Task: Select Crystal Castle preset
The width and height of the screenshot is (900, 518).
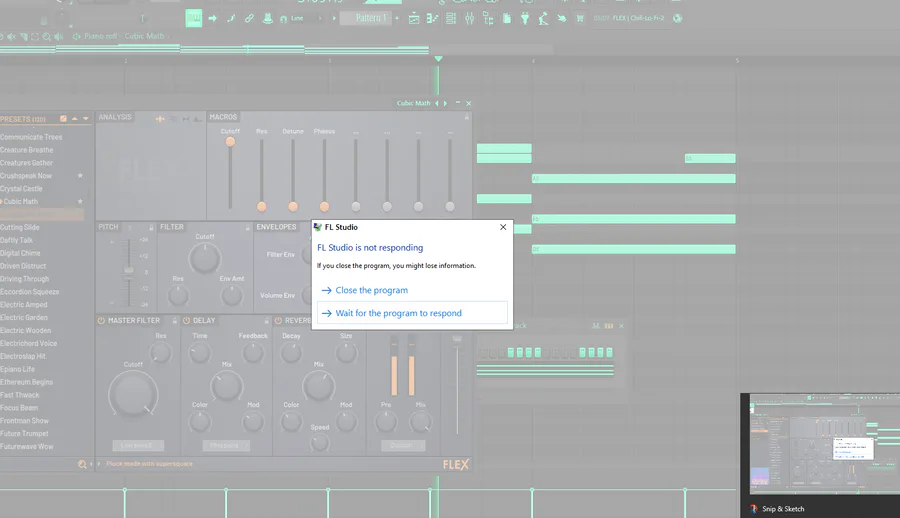Action: (21, 188)
